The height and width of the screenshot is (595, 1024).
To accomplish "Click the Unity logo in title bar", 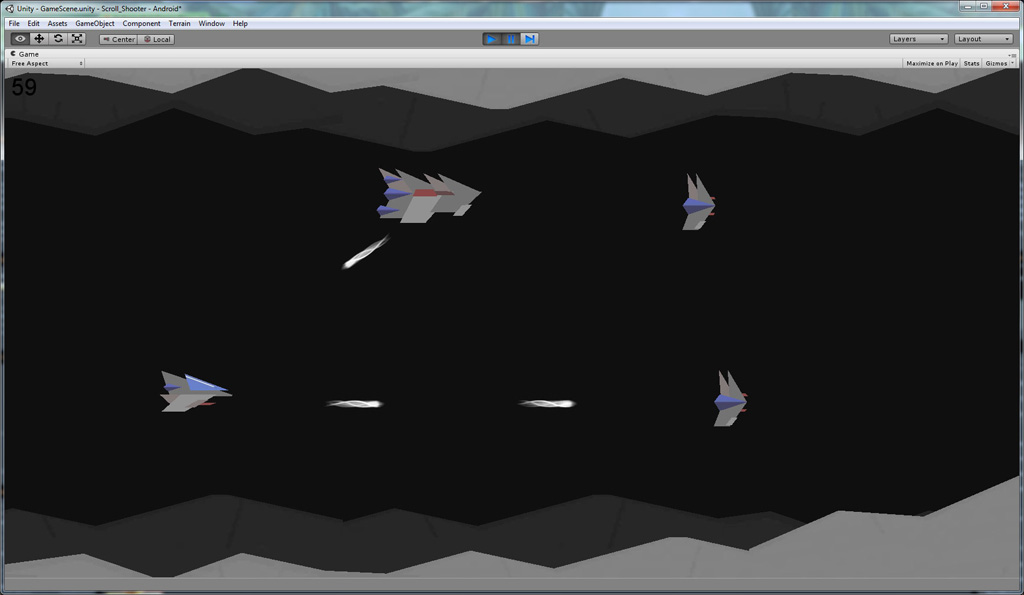I will tap(9, 8).
